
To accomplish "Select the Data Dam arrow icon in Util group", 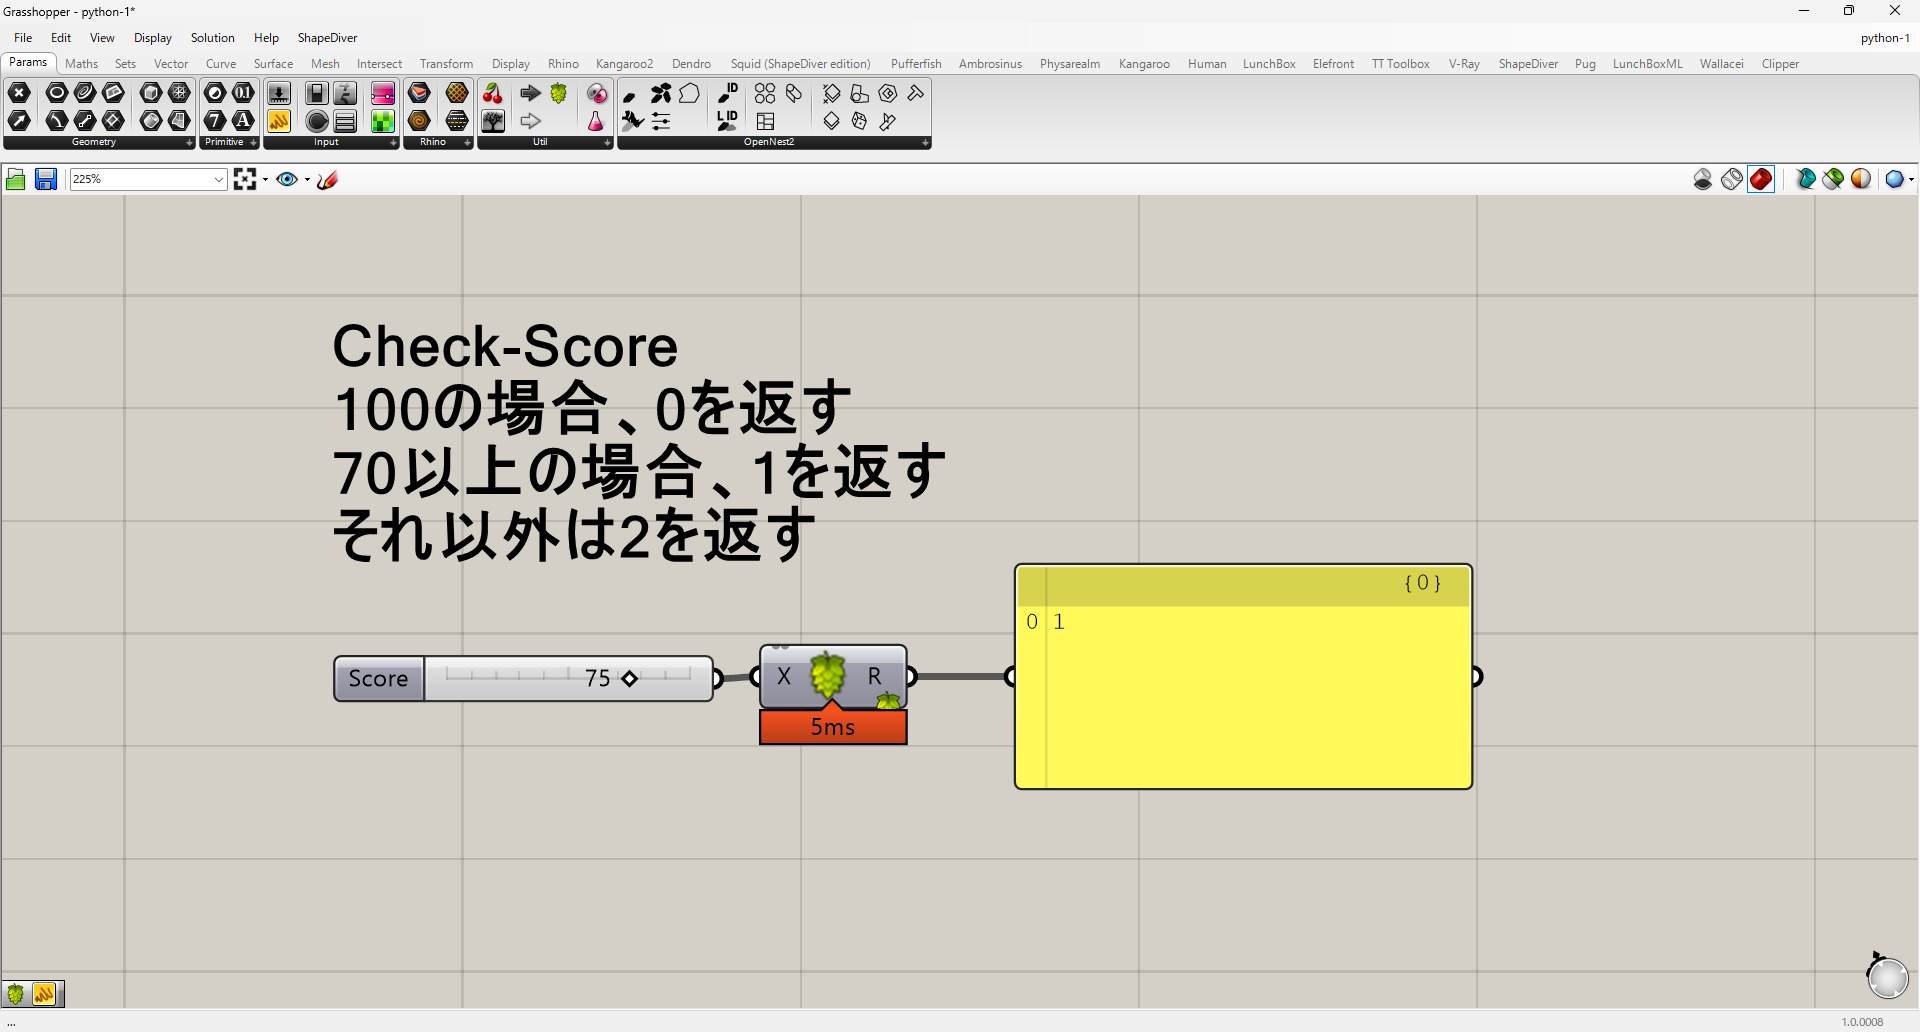I will [x=529, y=93].
